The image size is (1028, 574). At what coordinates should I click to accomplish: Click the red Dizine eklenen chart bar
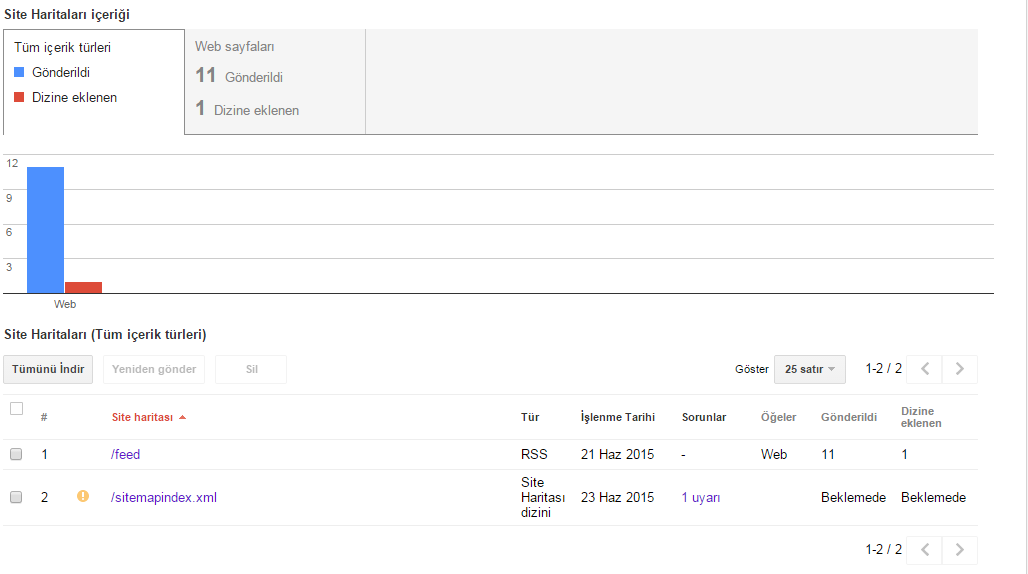pos(83,288)
